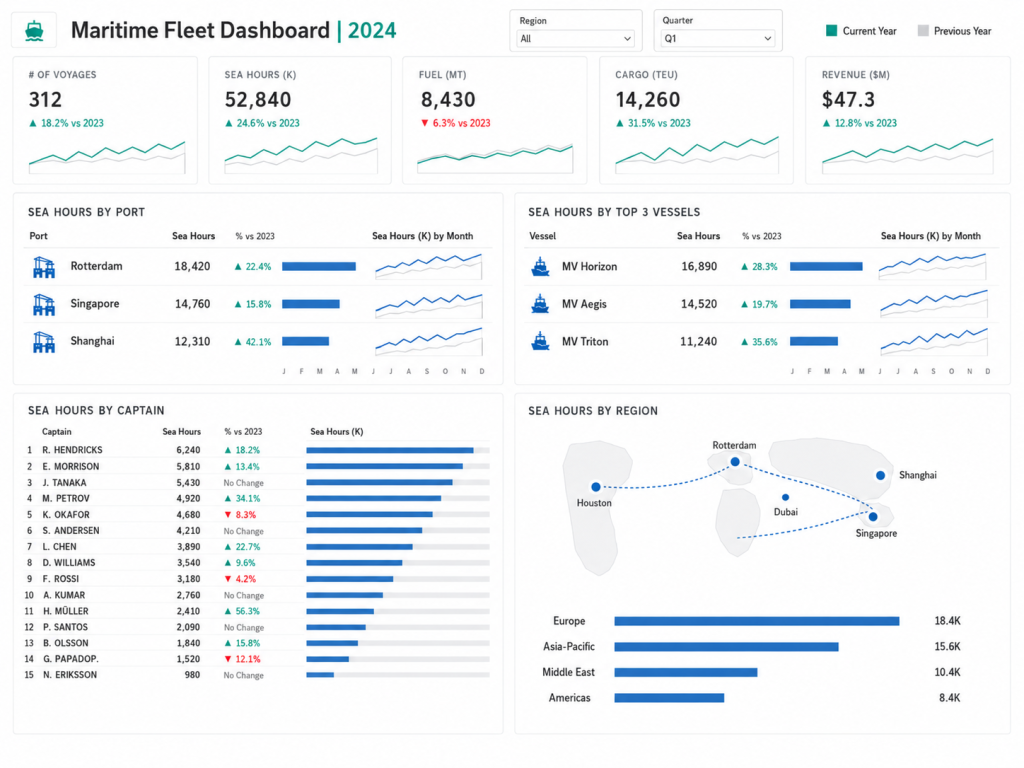Click F. ROSSI sea hours 3,180
This screenshot has height=768, width=1024.
[x=188, y=579]
